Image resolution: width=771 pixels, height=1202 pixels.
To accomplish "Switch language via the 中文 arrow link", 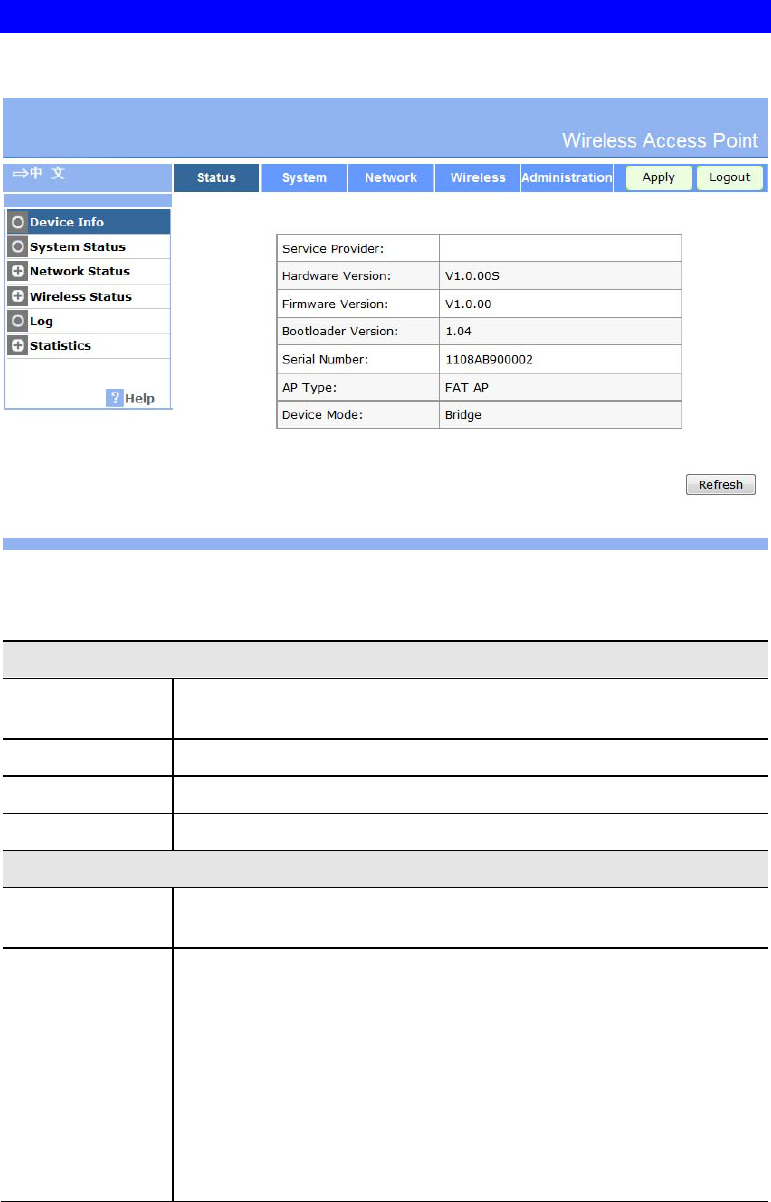I will click(x=38, y=173).
